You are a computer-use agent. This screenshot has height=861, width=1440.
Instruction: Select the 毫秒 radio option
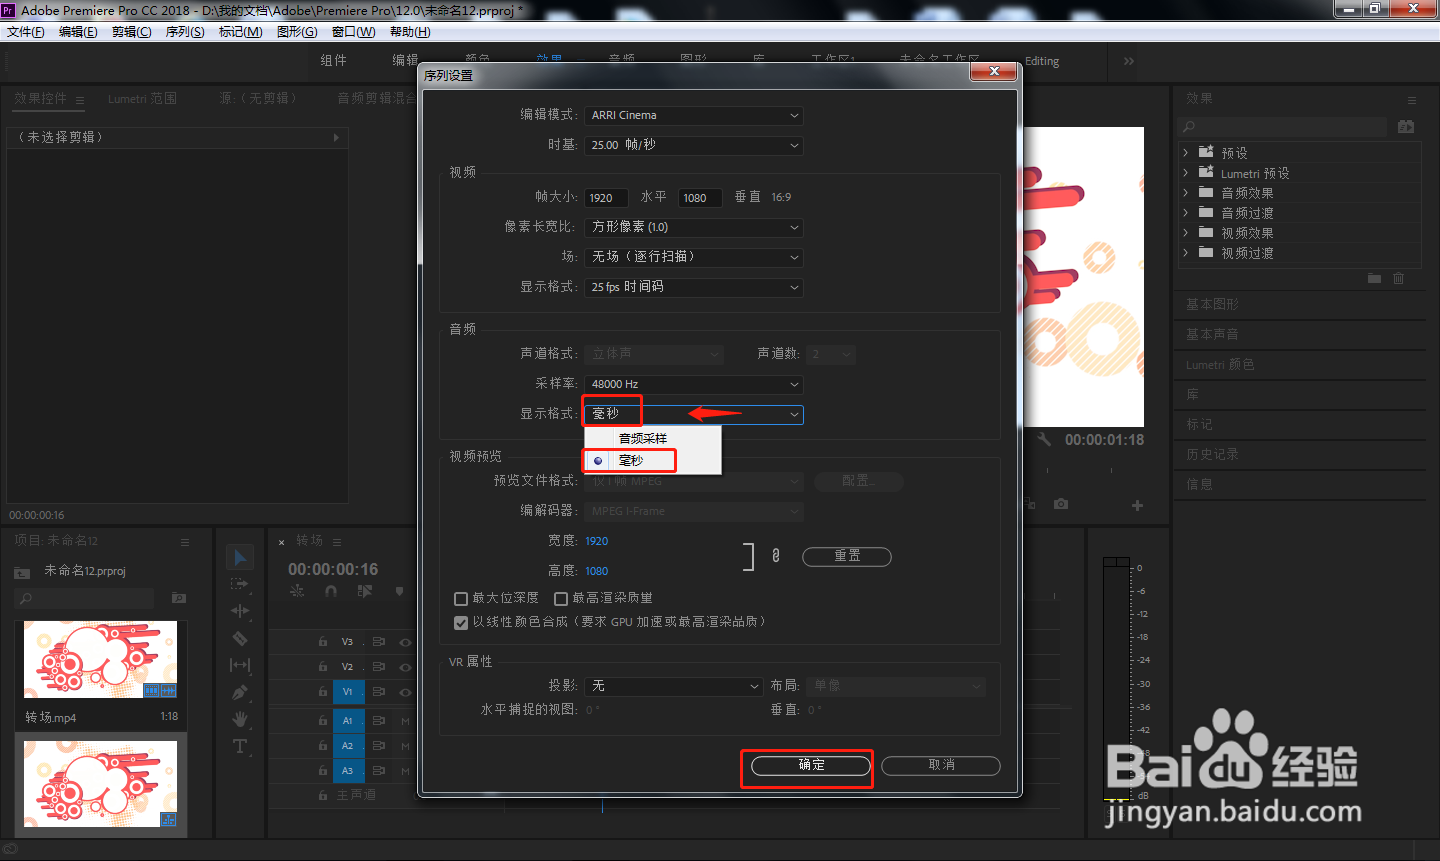[598, 461]
